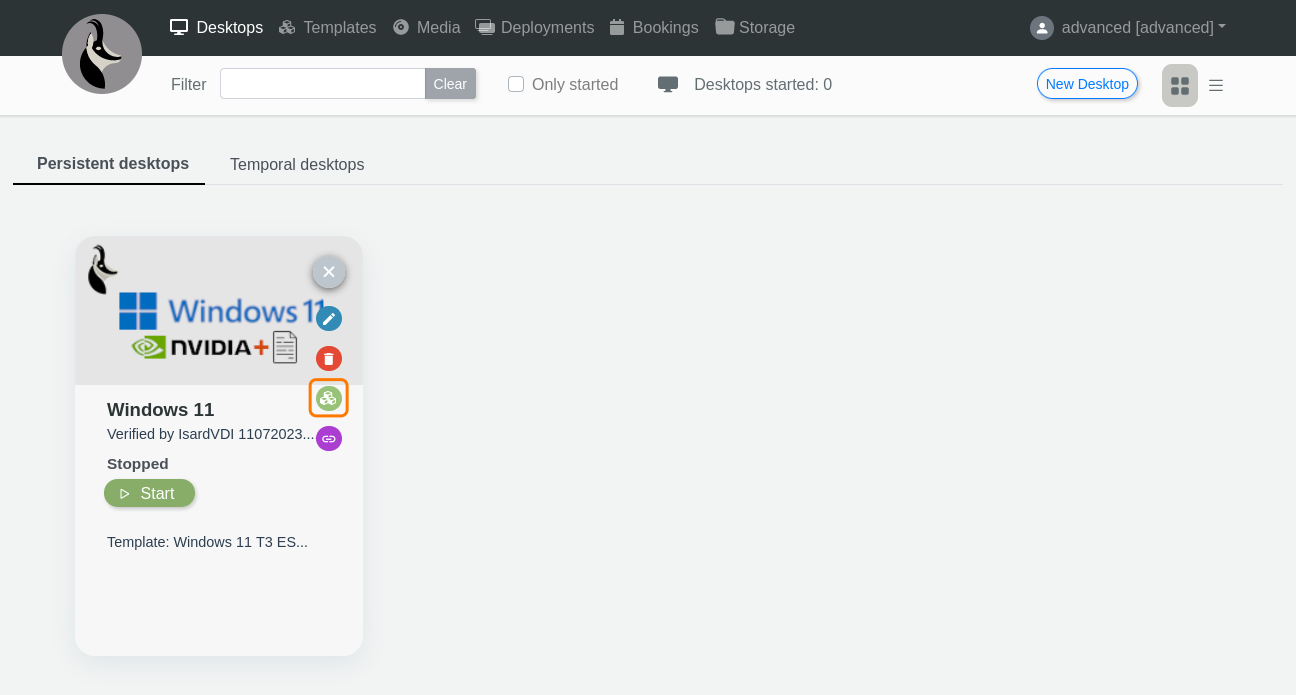This screenshot has width=1296, height=695.
Task: Switch to list view icon
Action: tap(1216, 86)
